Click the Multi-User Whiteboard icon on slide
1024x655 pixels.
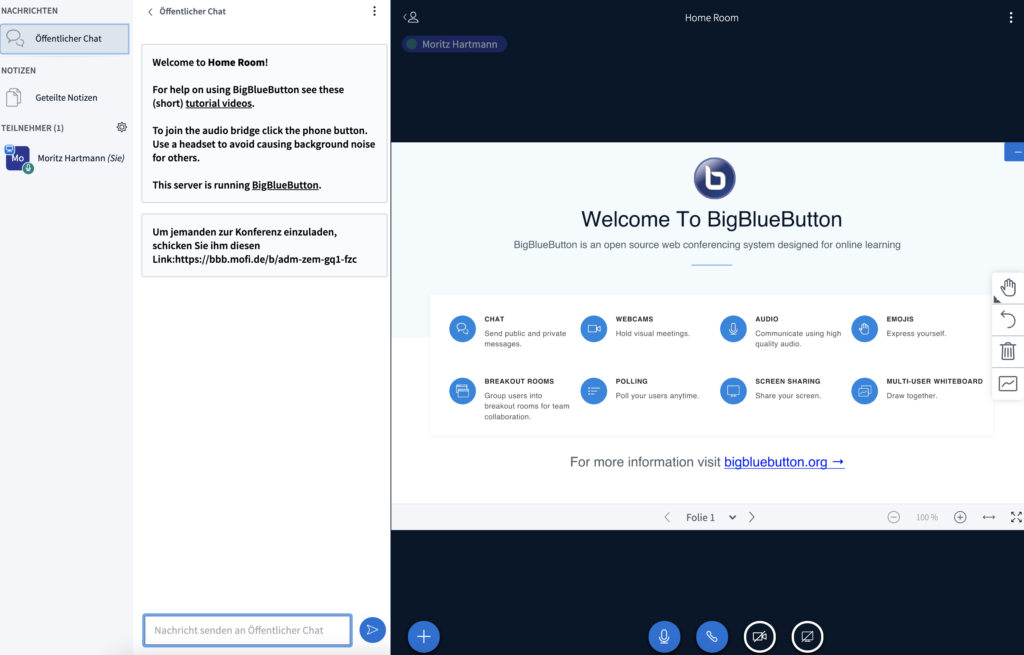coord(865,391)
